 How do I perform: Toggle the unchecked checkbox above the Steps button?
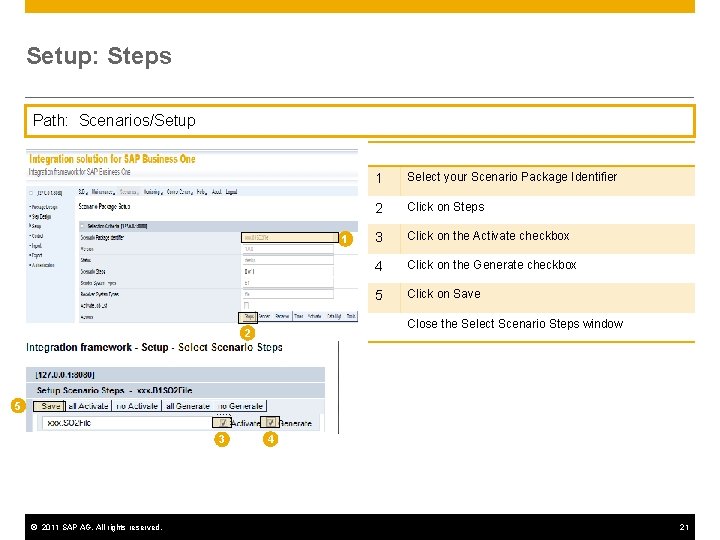[x=247, y=305]
